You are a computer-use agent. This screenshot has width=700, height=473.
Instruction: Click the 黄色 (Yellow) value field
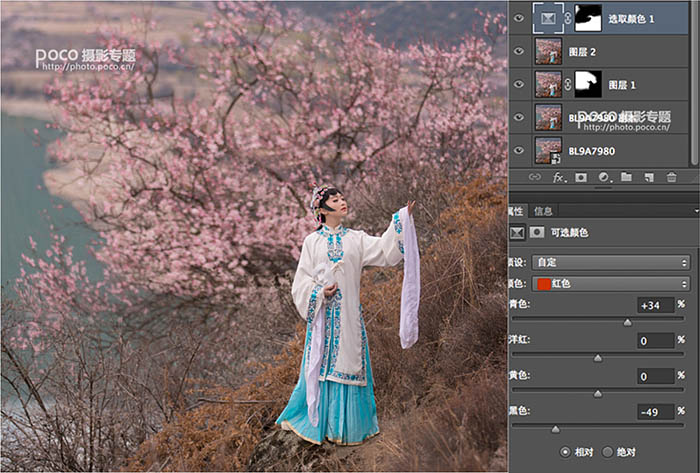coord(655,377)
